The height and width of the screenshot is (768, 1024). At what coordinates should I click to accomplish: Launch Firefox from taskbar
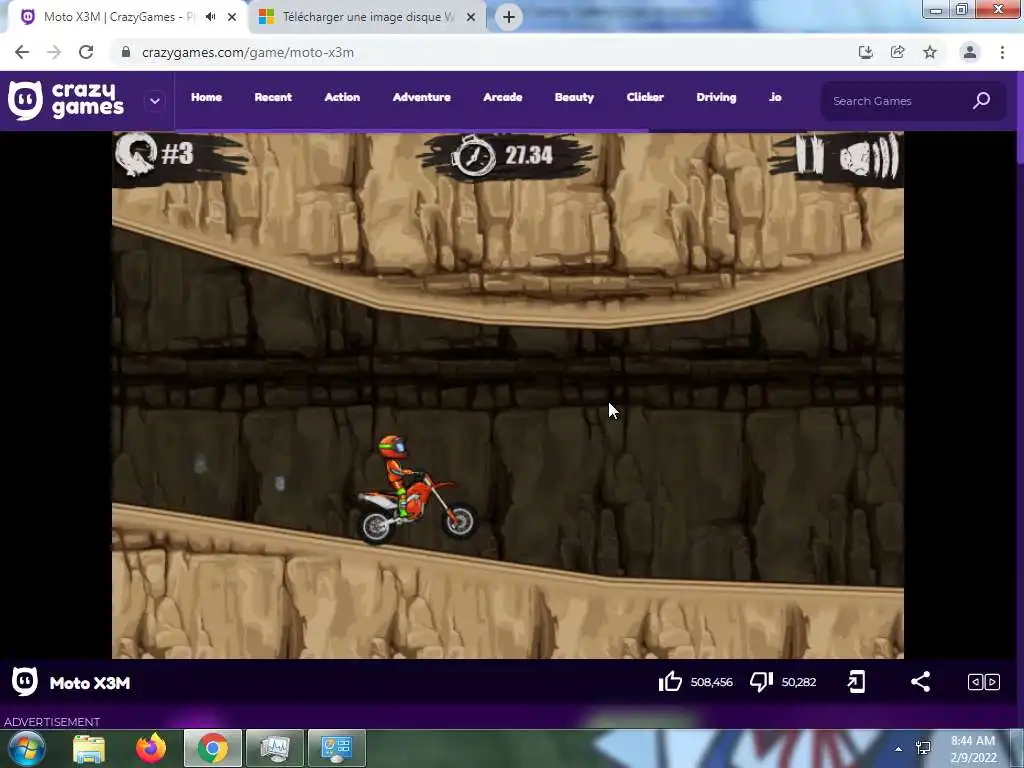point(151,748)
